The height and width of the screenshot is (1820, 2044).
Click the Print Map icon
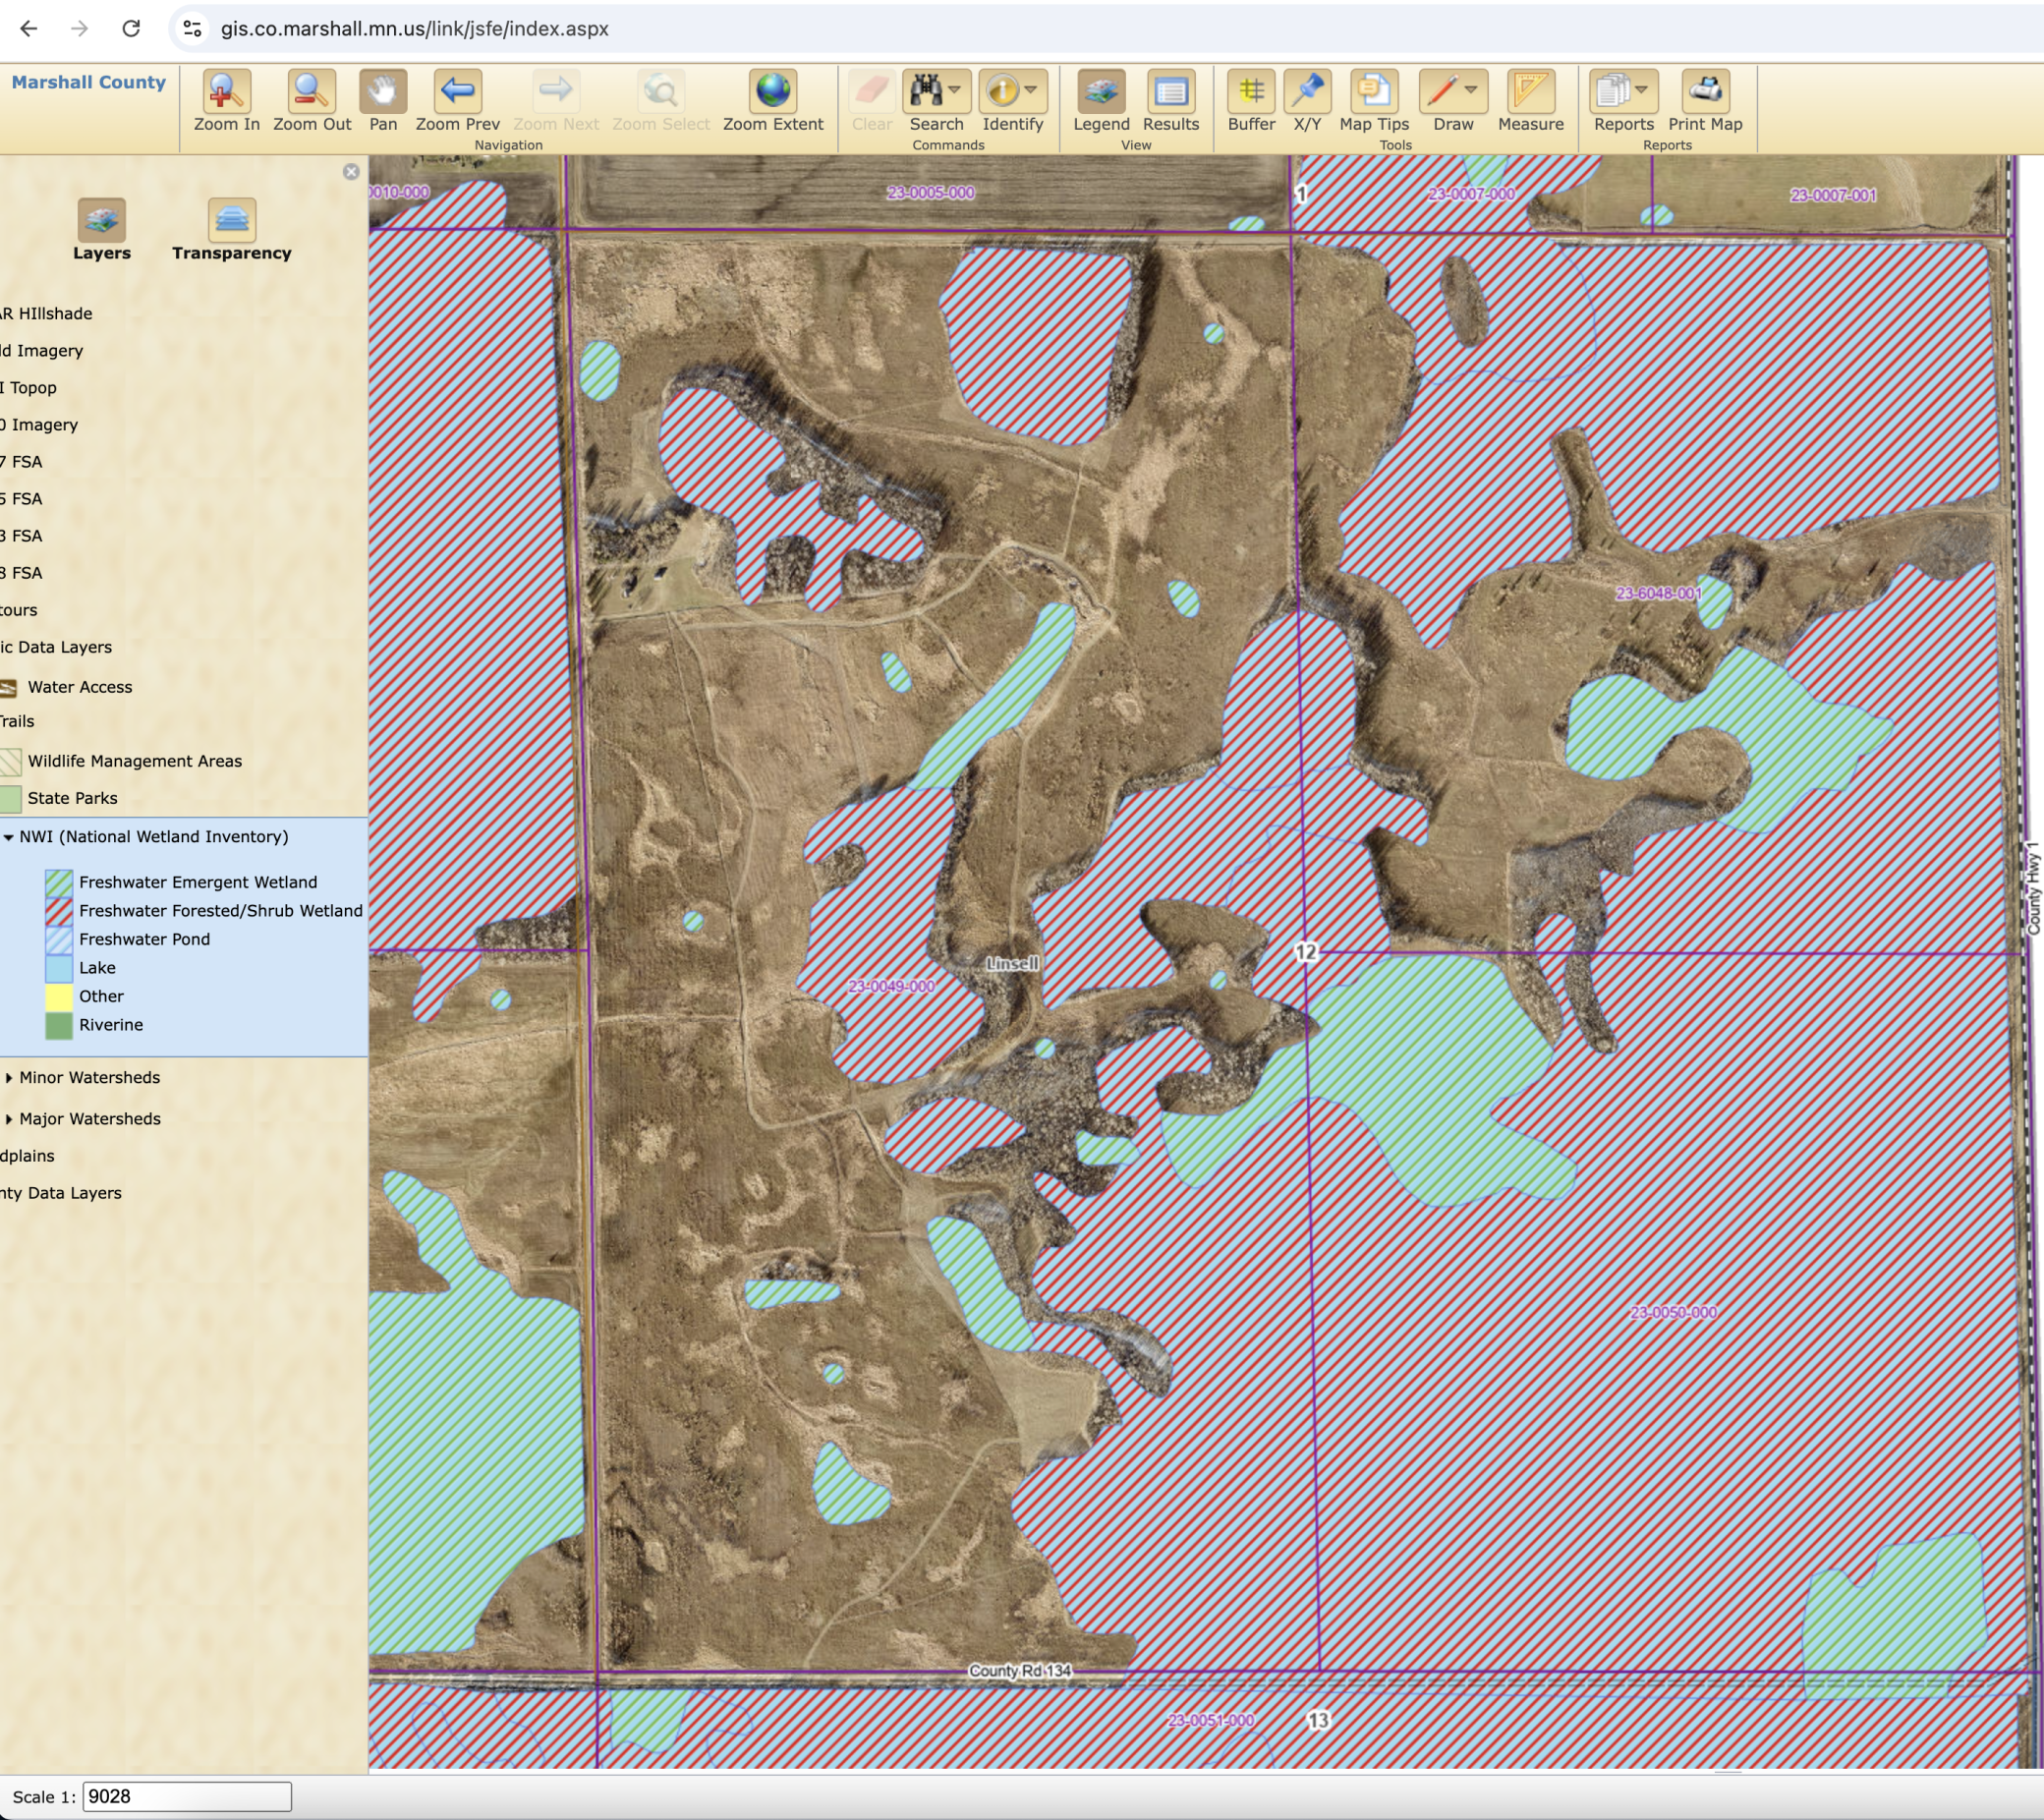1704,92
